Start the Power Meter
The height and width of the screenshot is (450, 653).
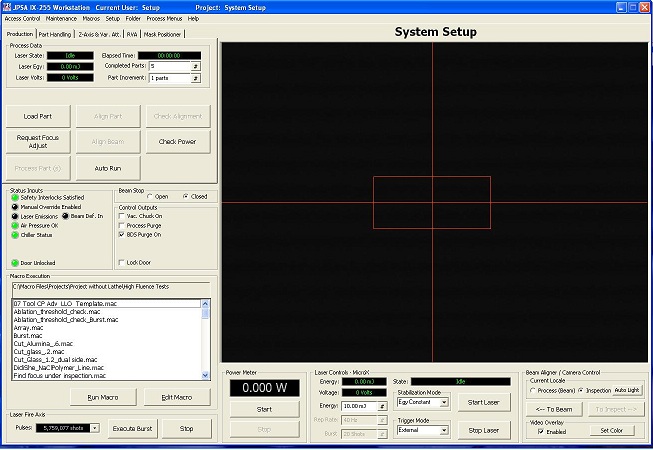(264, 409)
